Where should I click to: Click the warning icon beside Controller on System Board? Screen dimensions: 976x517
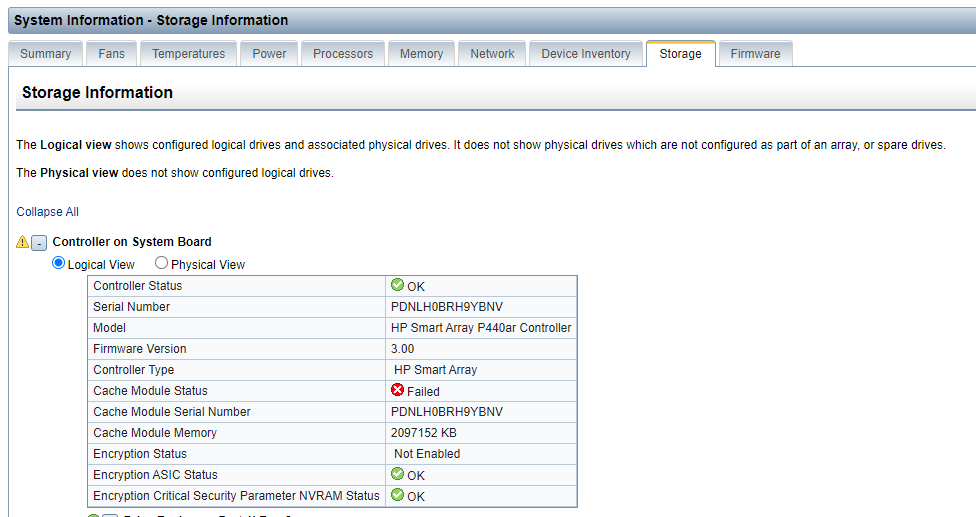tap(23, 242)
